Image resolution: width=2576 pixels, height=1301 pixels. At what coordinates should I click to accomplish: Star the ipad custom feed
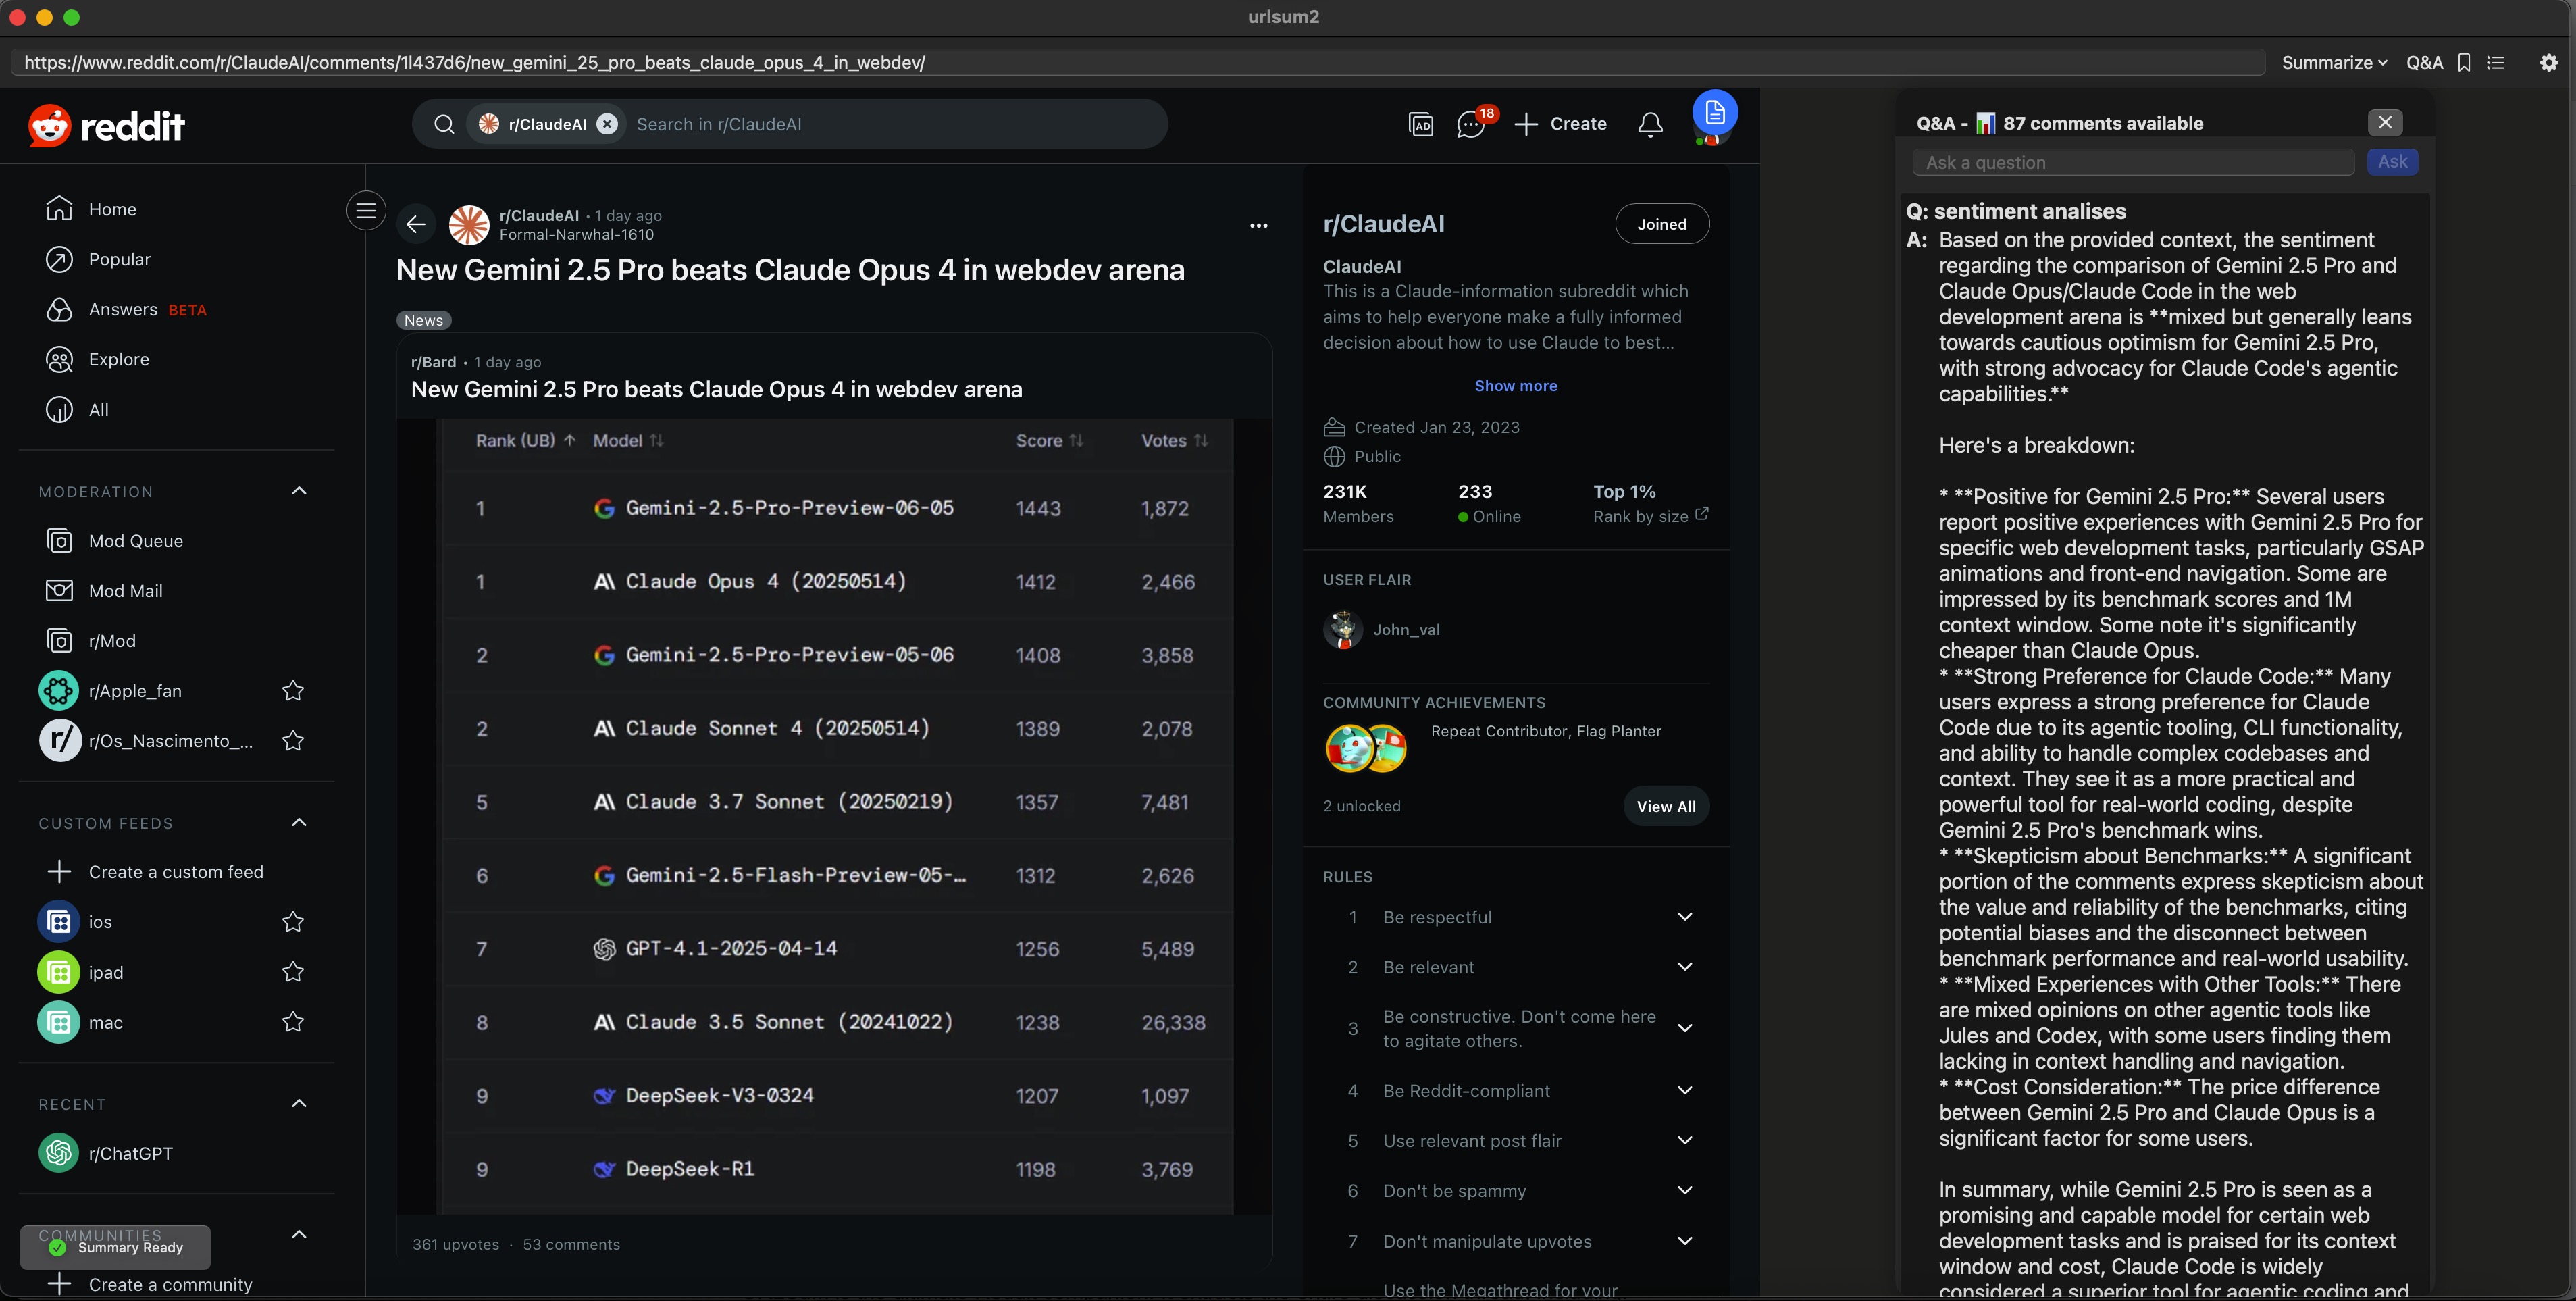point(293,972)
